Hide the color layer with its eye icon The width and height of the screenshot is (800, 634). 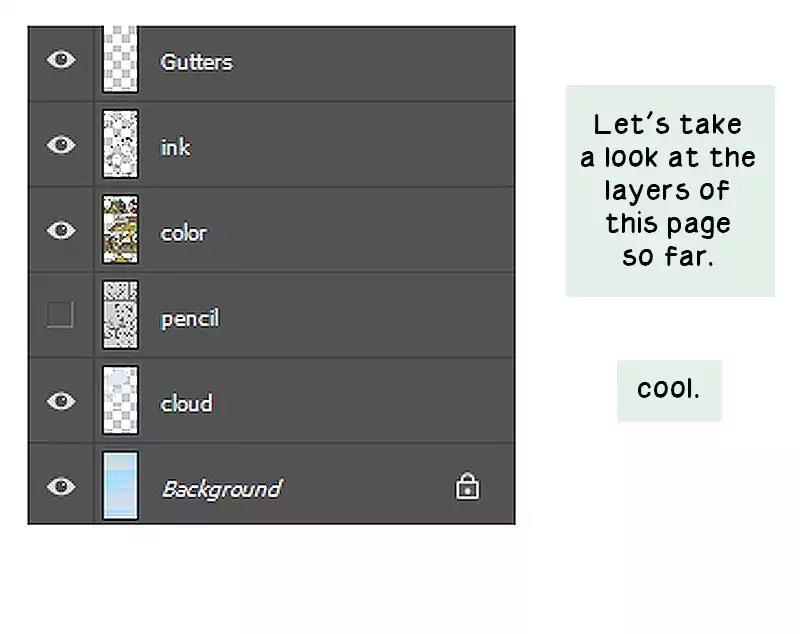click(61, 231)
